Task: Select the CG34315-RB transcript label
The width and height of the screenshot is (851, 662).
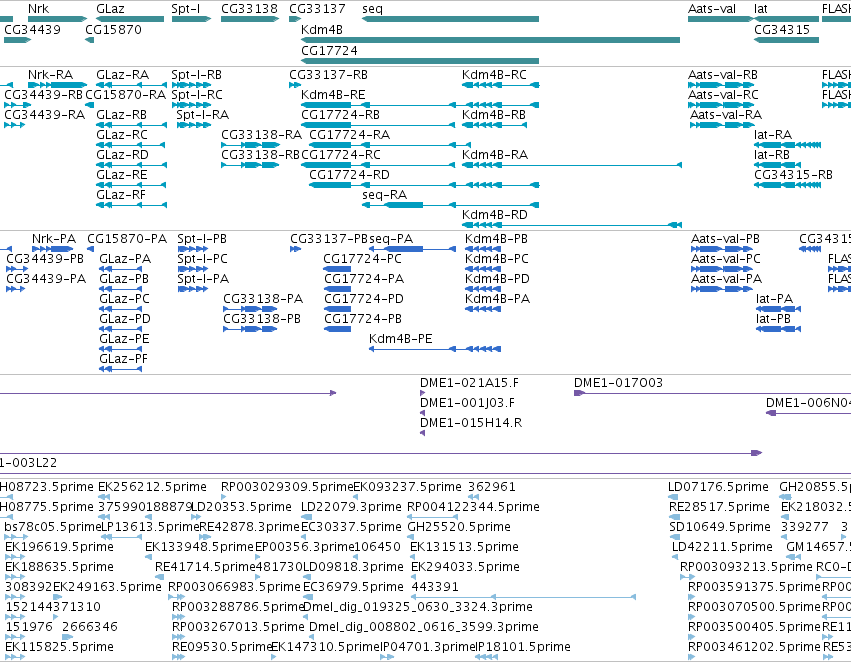Action: pyautogui.click(x=793, y=175)
